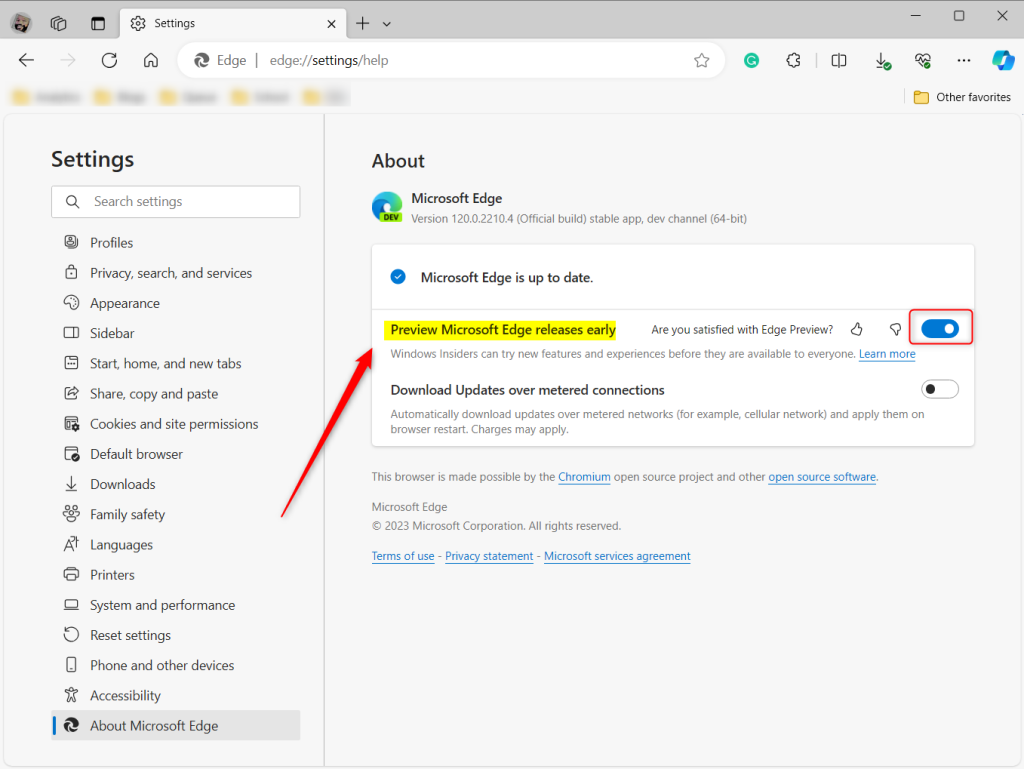Open Sidebar settings
Screen dimensions: 1024x769
point(176,333)
